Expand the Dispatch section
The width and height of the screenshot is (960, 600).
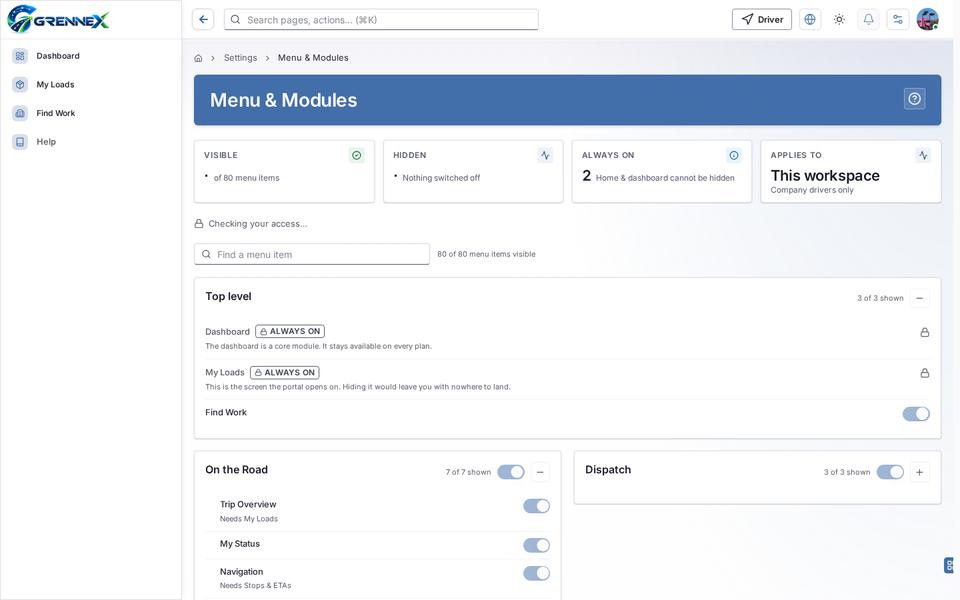[x=920, y=472]
